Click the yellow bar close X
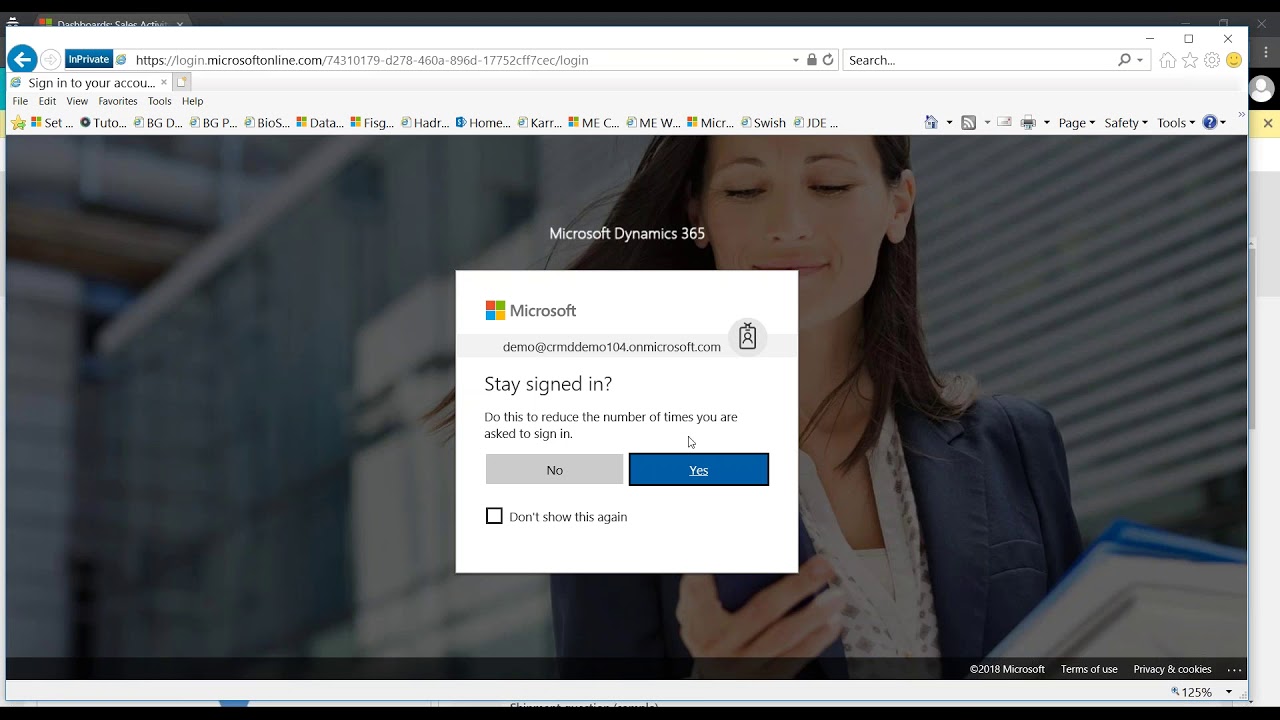Image resolution: width=1280 pixels, height=720 pixels. pyautogui.click(x=1268, y=123)
